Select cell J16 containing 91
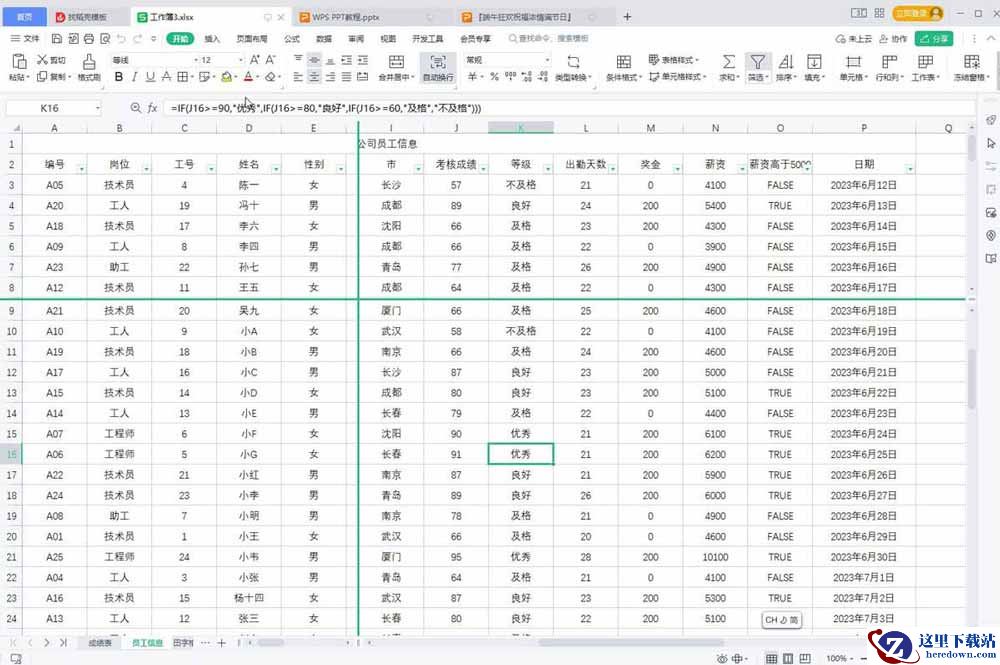The image size is (1000, 665). [x=456, y=455]
